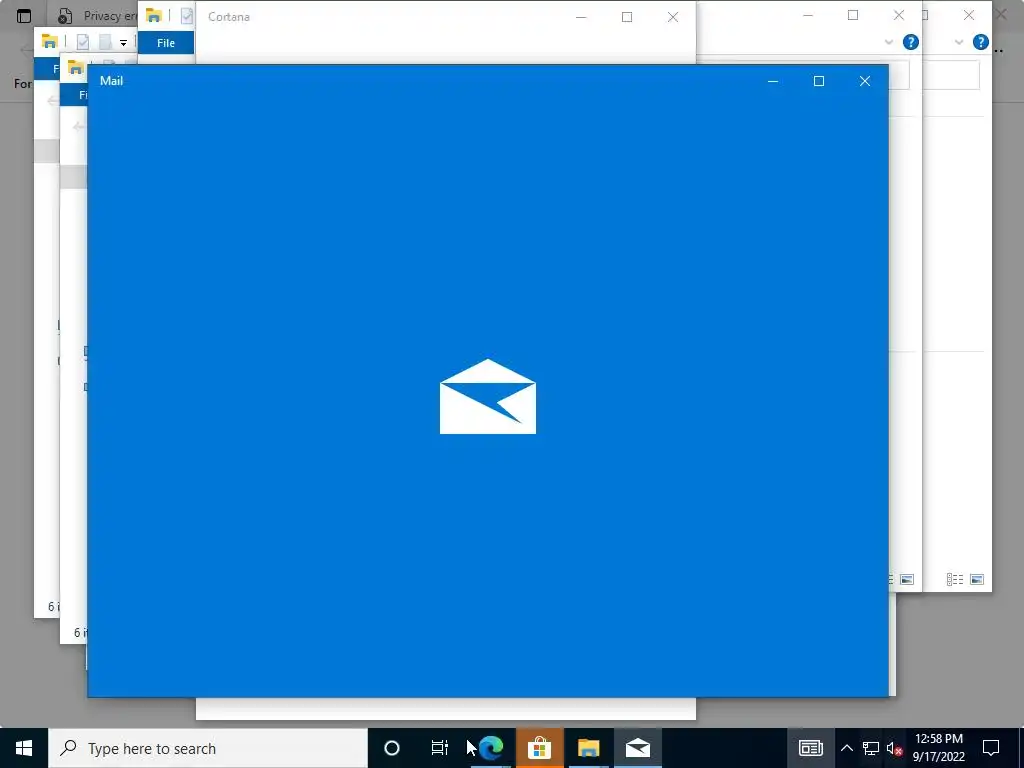1024x768 pixels.
Task: Open Help in the File Explorer window behind Mail's corner
Action: coord(910,42)
